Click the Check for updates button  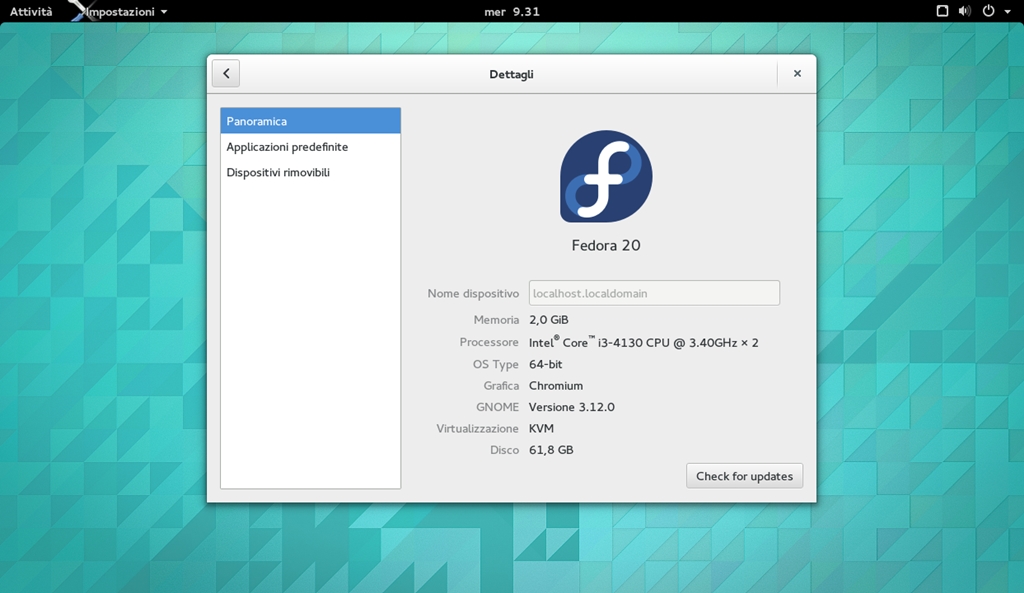pos(744,476)
